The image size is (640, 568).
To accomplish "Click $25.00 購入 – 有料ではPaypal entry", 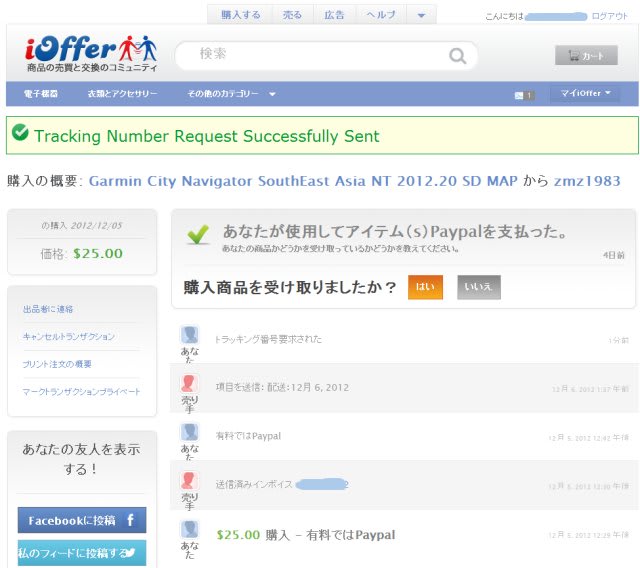I will click(306, 535).
